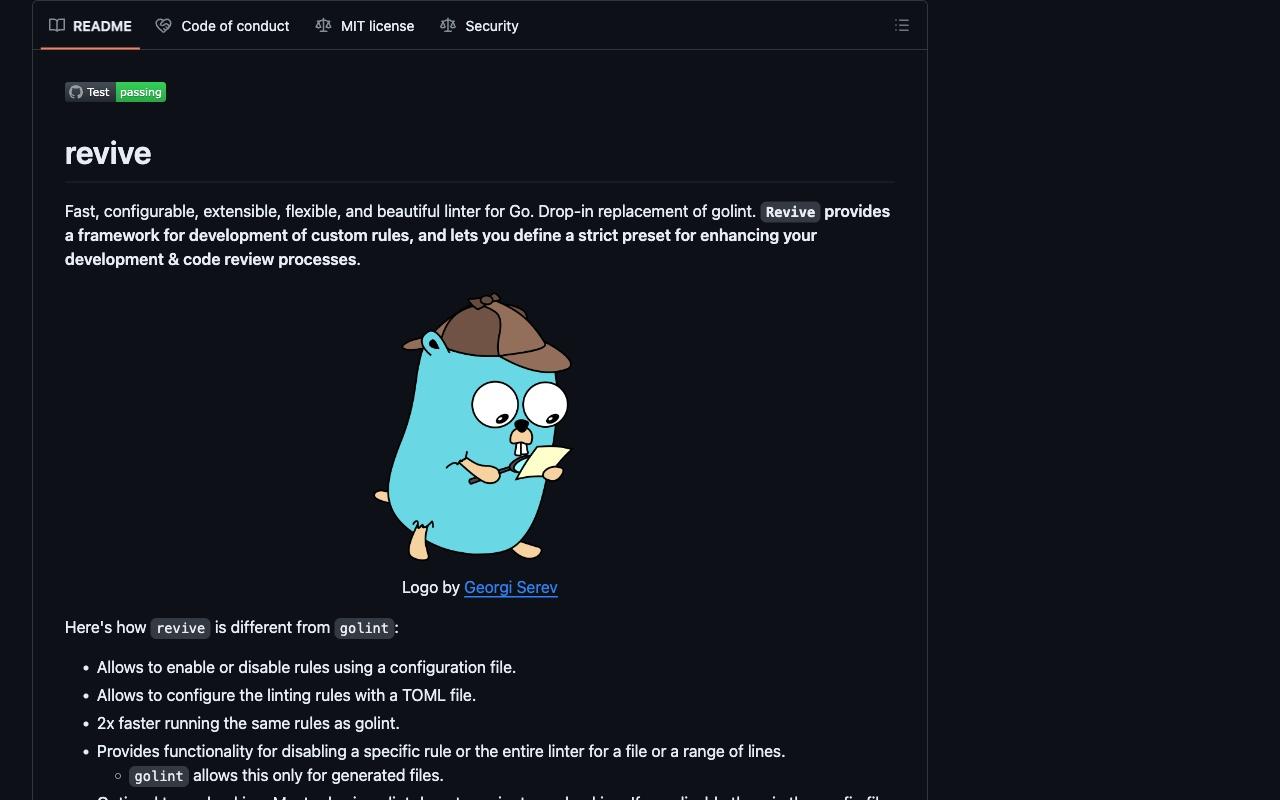Switch to Code of conduct tab
Screen dimensions: 1280x800
[x=222, y=26]
